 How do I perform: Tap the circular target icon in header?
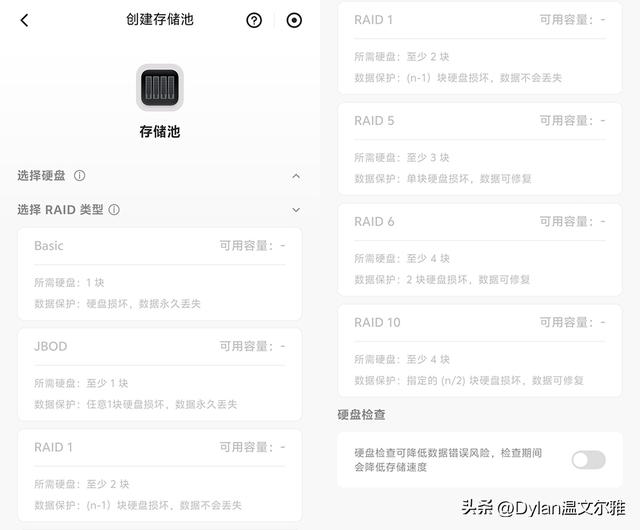tap(294, 20)
